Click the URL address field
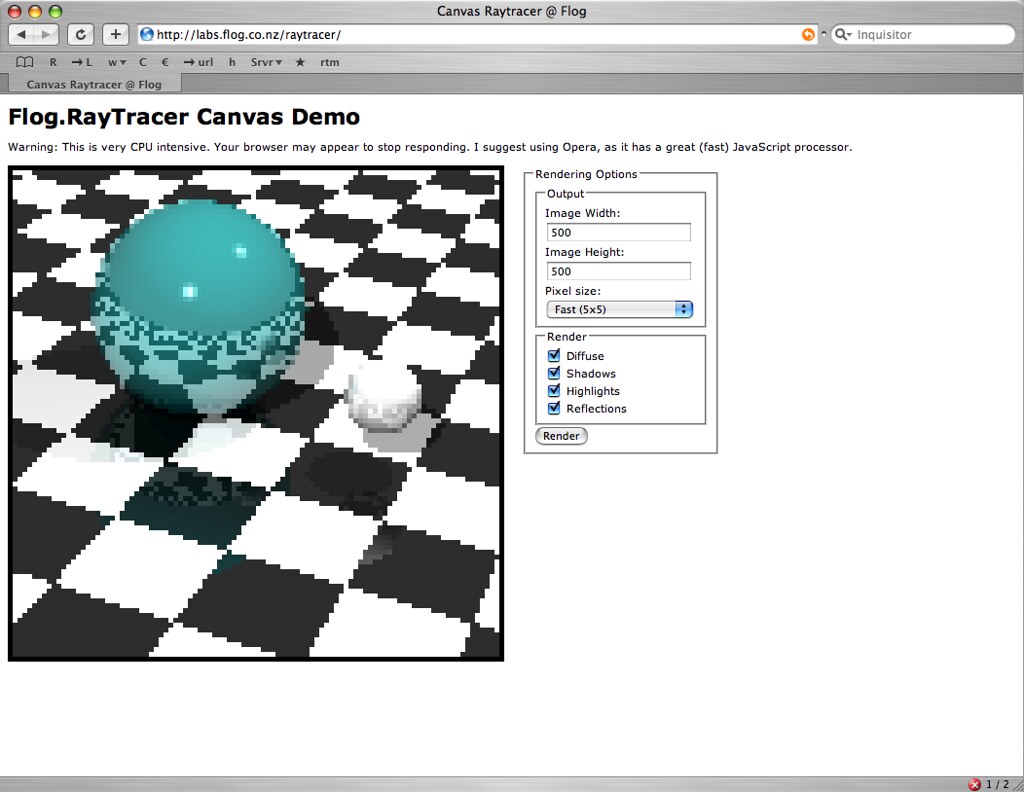This screenshot has height=792, width=1024. (477, 35)
